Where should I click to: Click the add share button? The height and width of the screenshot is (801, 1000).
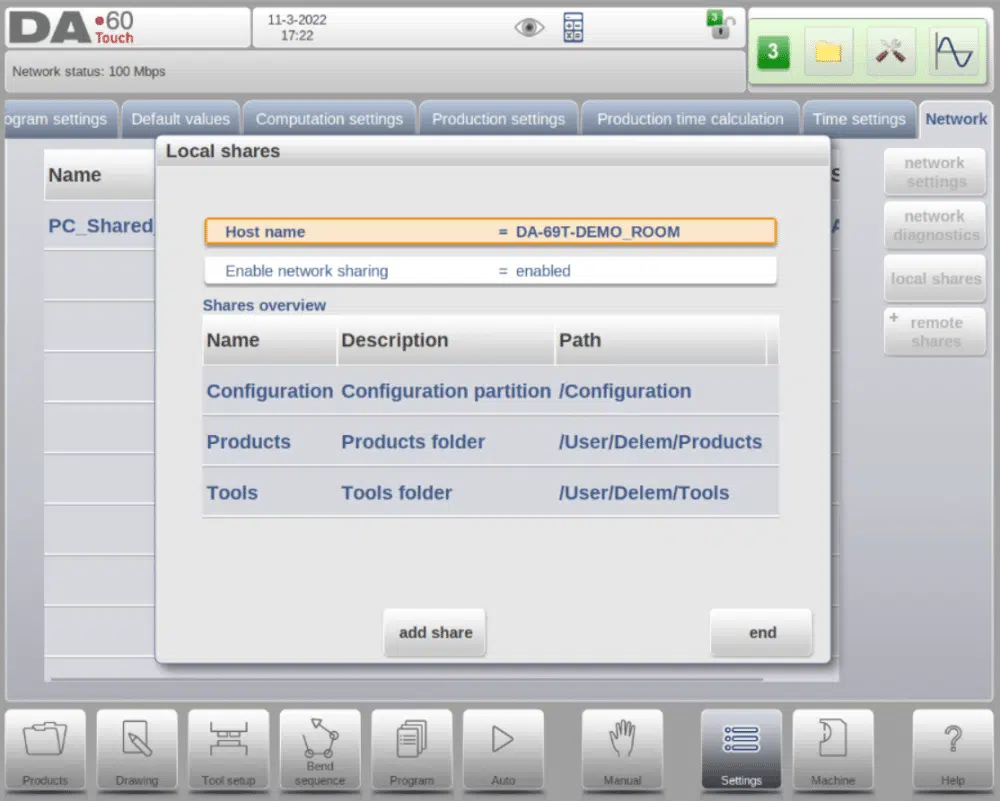(436, 633)
